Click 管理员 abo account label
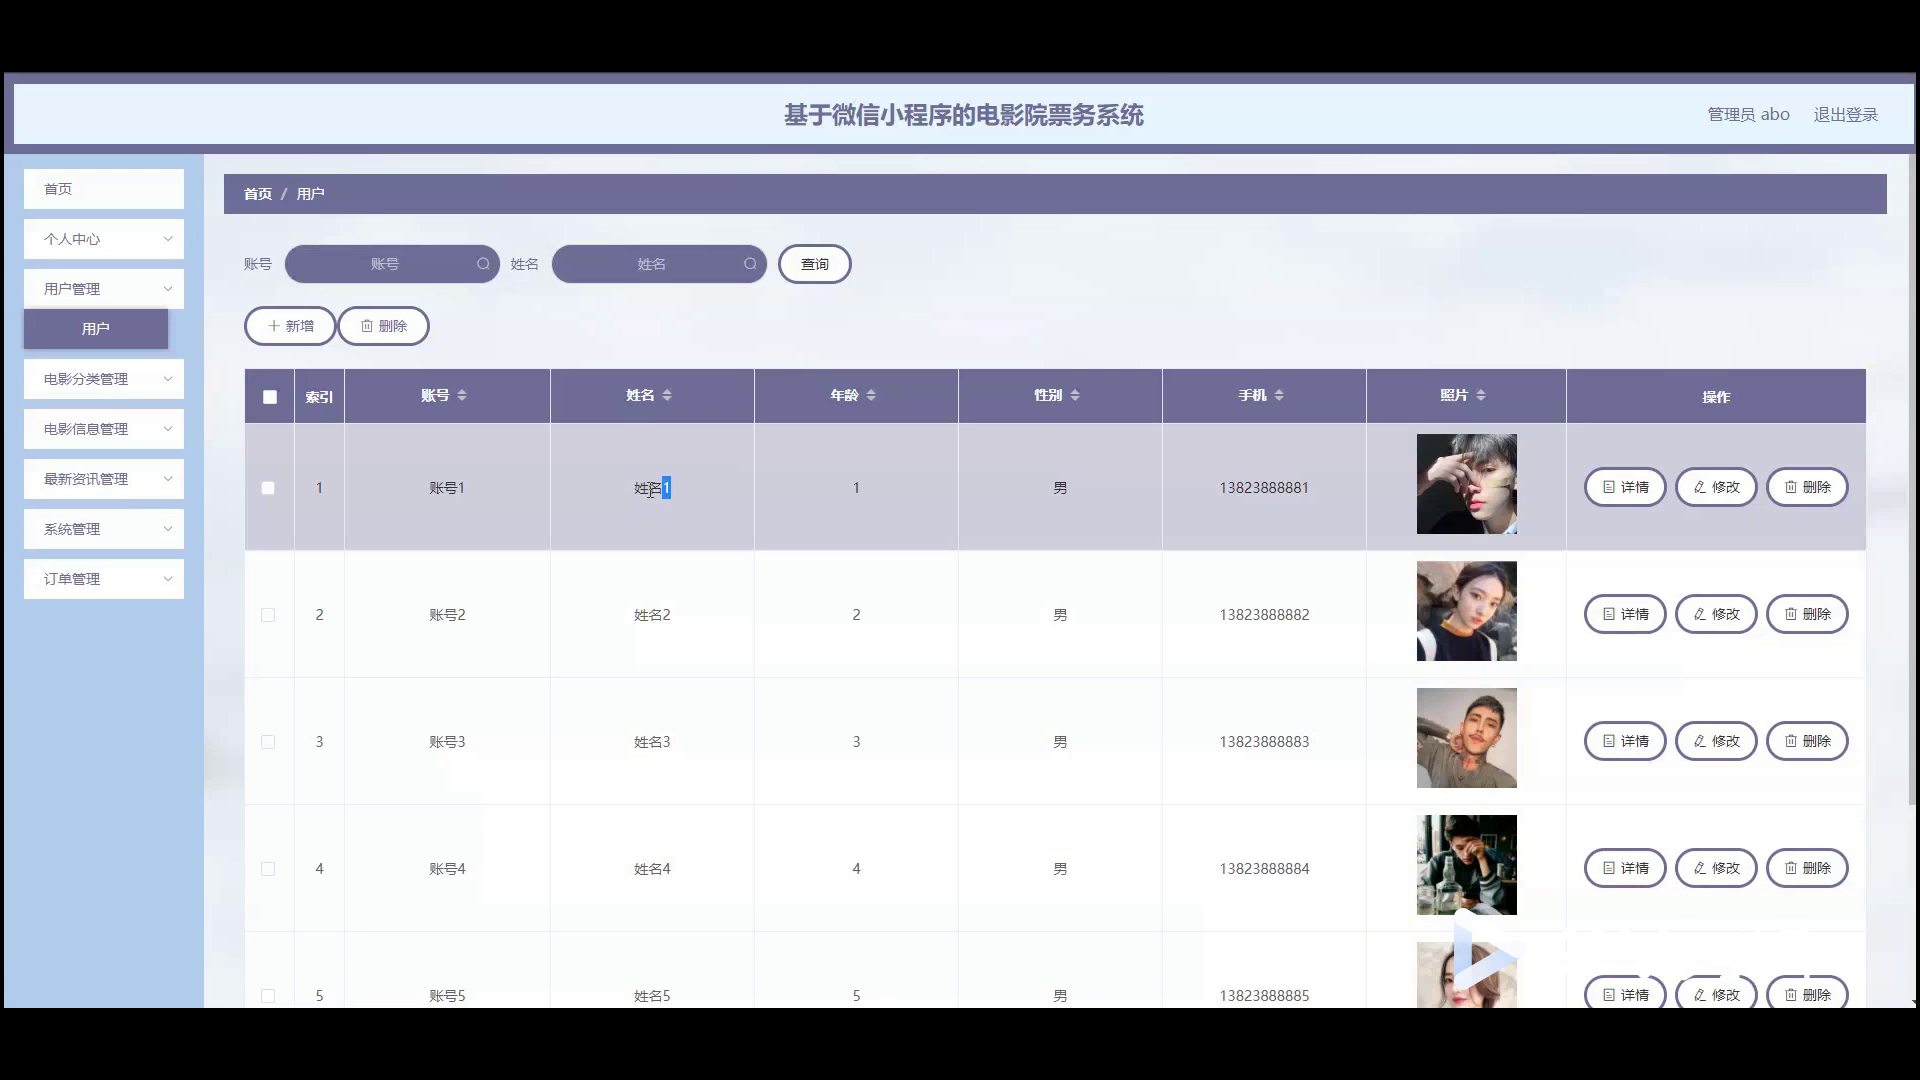Viewport: 1920px width, 1080px height. pyautogui.click(x=1748, y=115)
